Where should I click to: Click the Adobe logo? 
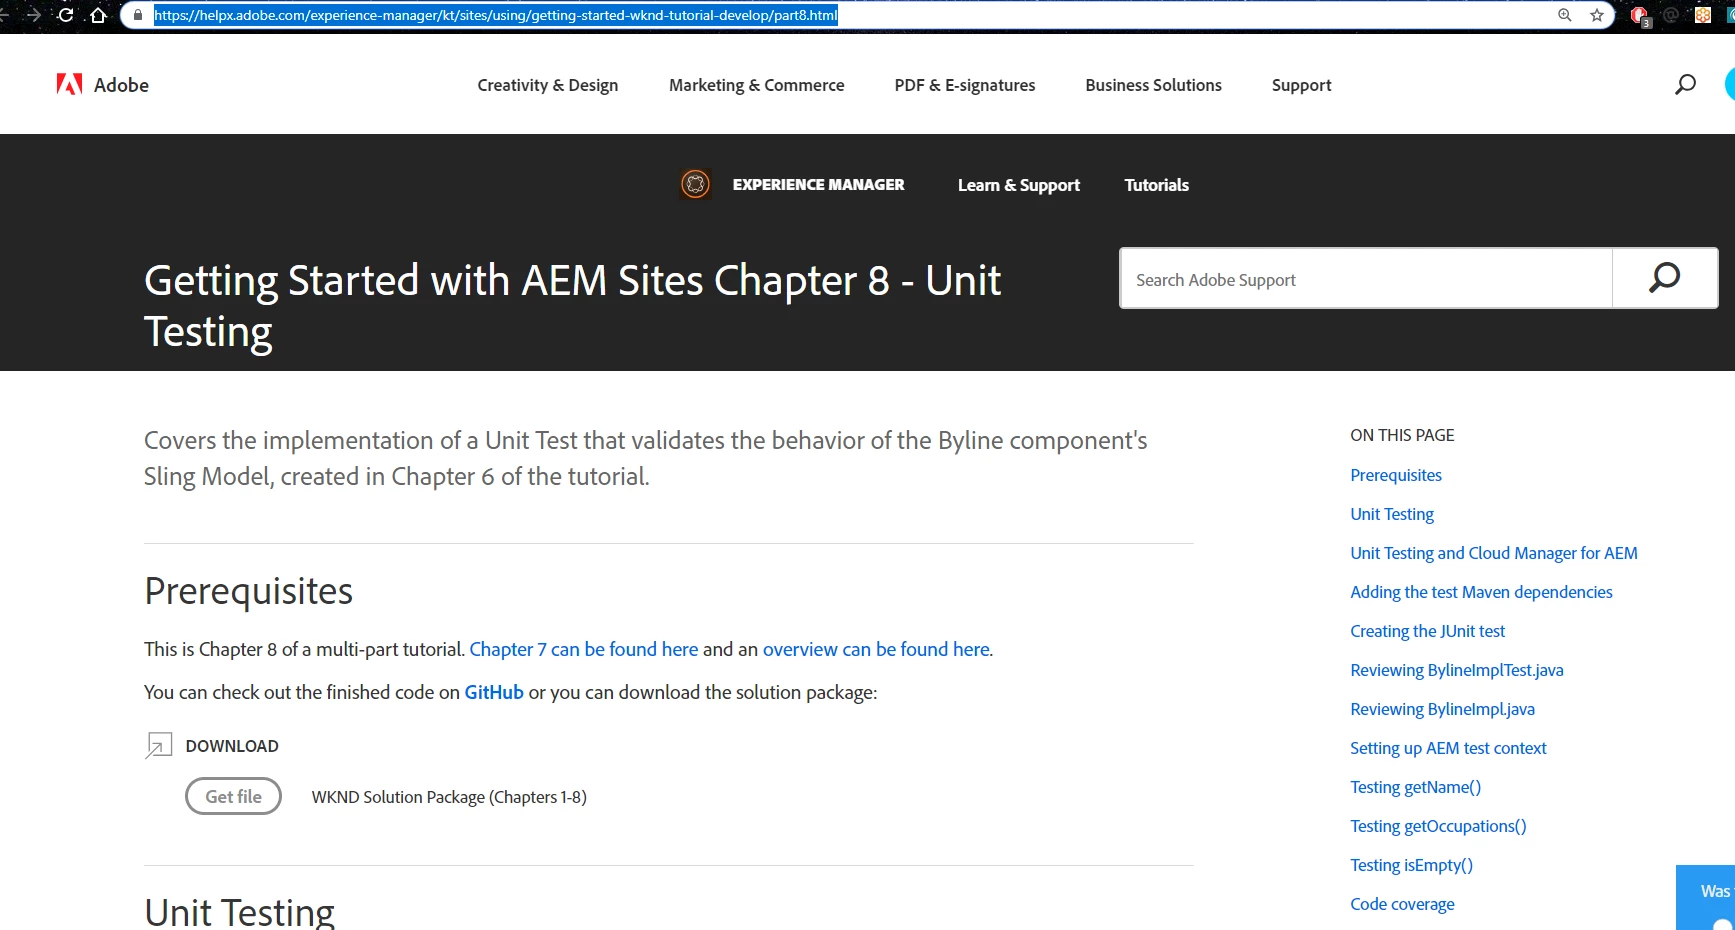(102, 85)
